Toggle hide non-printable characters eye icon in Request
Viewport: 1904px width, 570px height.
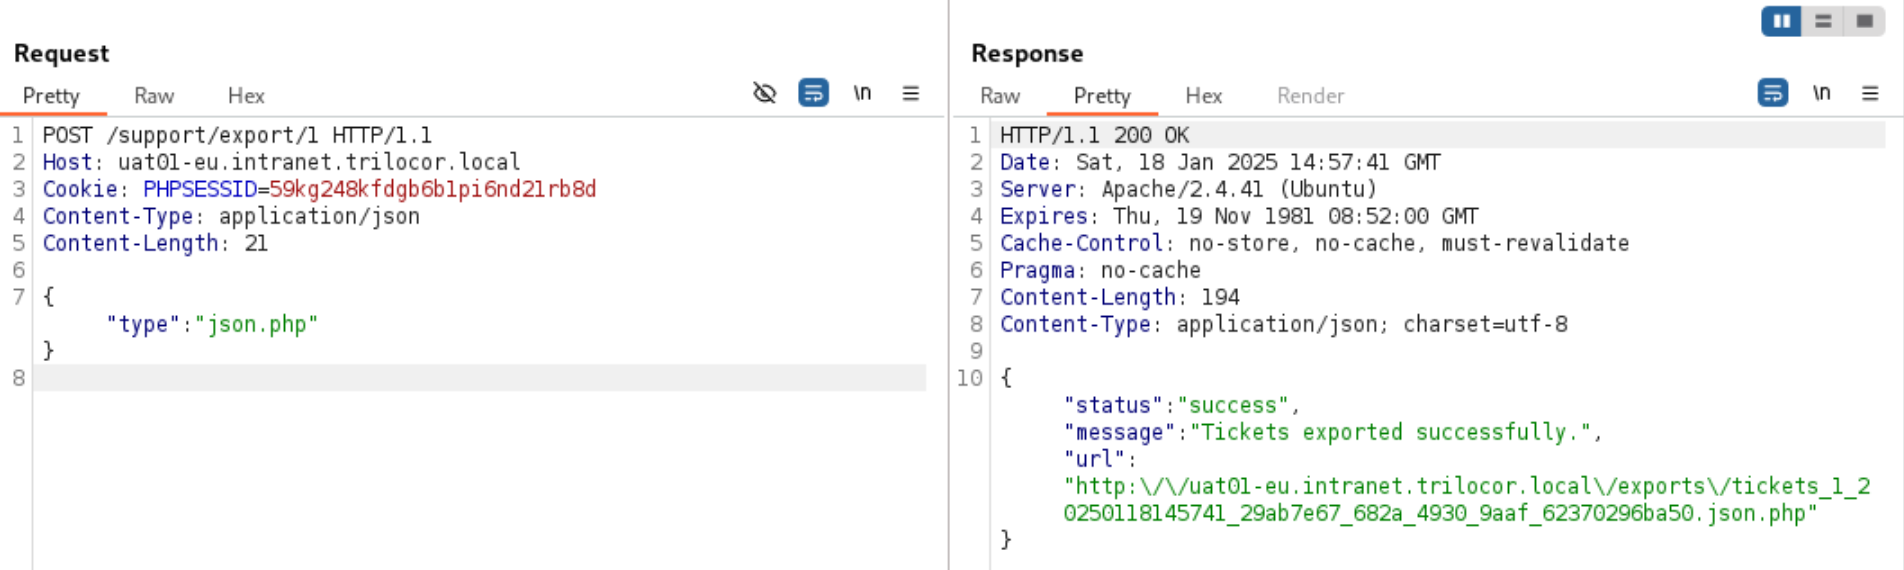[764, 93]
